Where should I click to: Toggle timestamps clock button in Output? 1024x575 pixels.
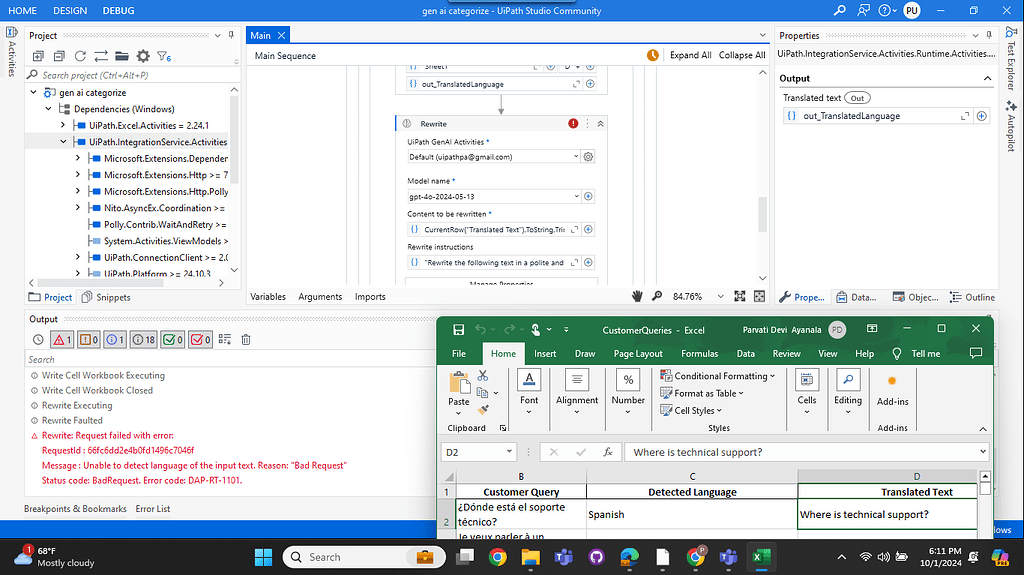(38, 340)
